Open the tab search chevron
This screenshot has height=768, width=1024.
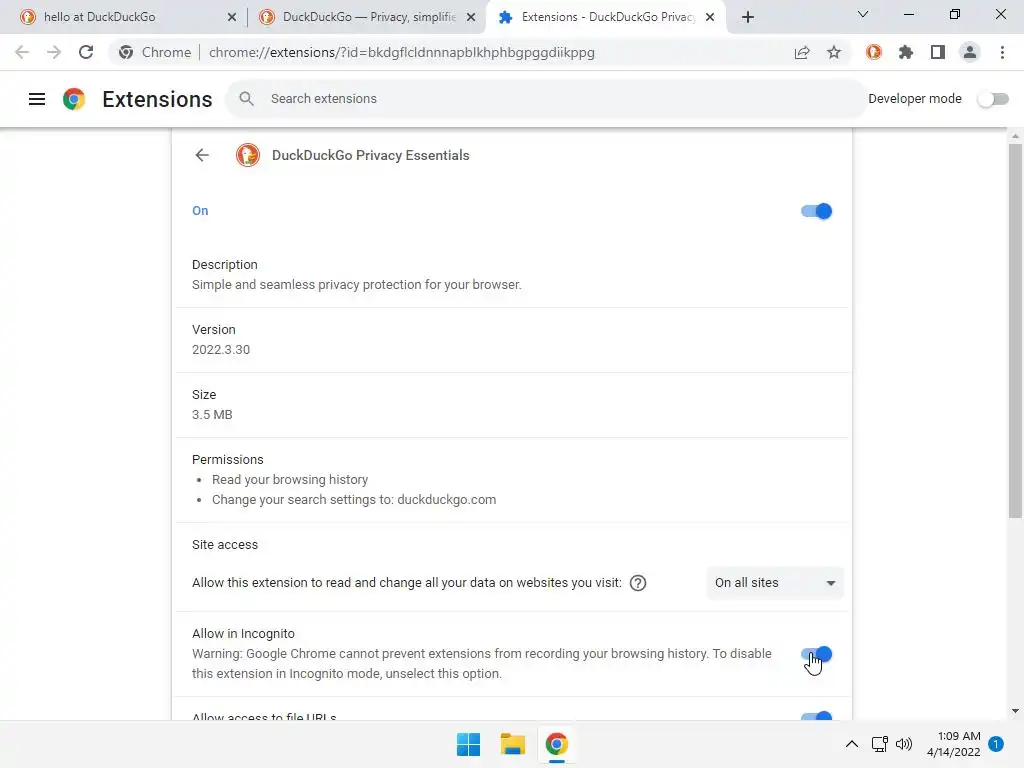(863, 14)
